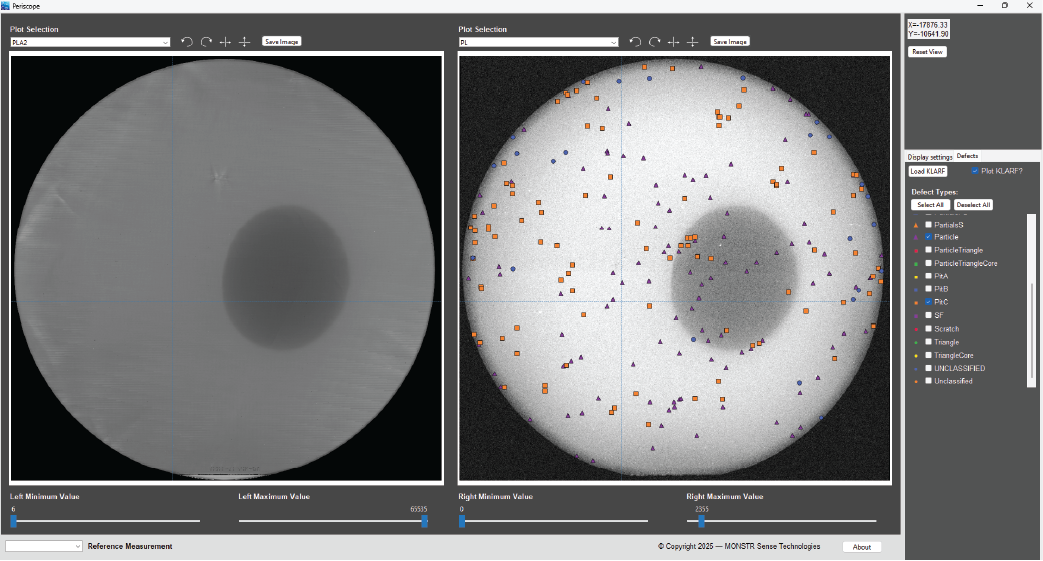Uncheck the Particle defect type checkbox

[x=928, y=237]
